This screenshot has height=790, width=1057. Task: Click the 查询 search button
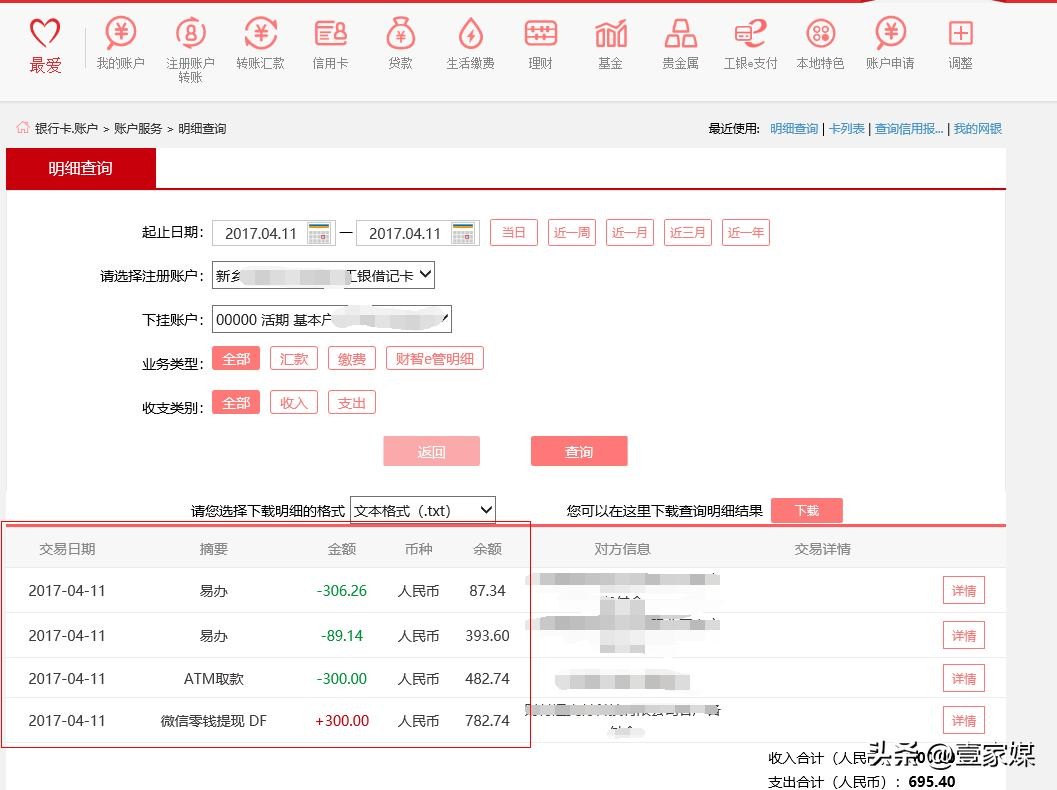pos(579,452)
